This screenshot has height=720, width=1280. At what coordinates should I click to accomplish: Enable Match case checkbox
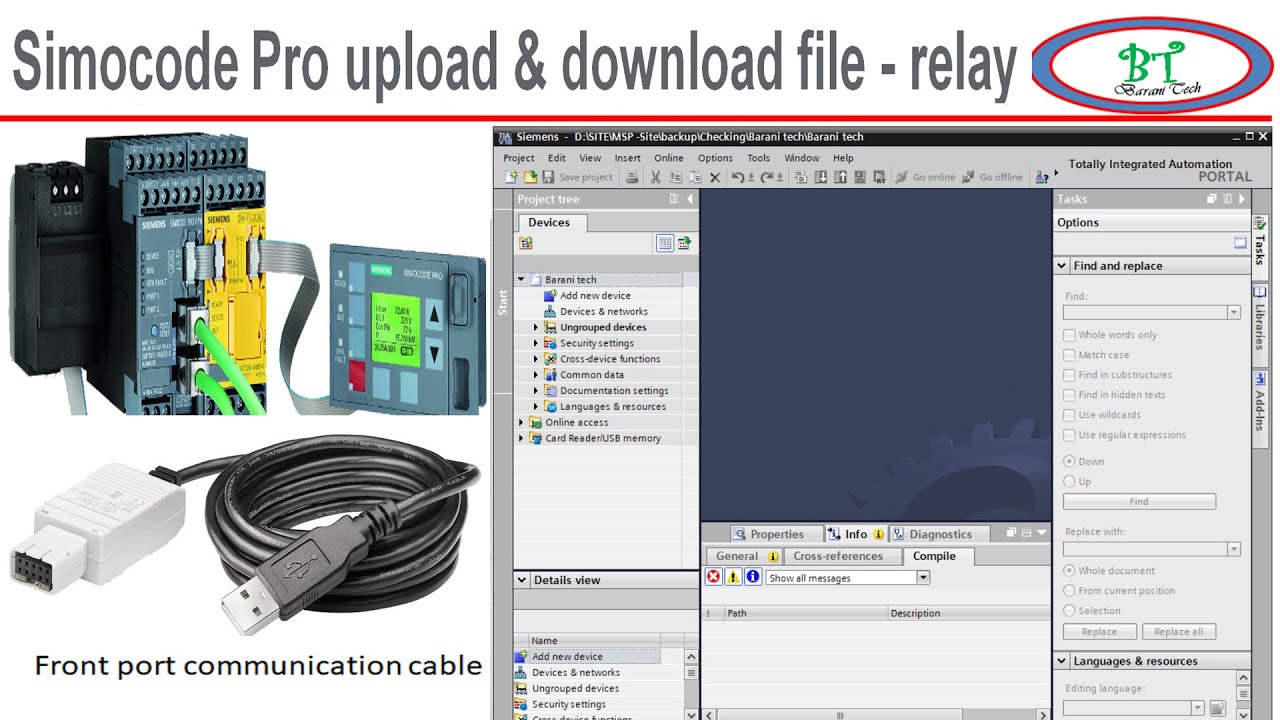point(1070,355)
